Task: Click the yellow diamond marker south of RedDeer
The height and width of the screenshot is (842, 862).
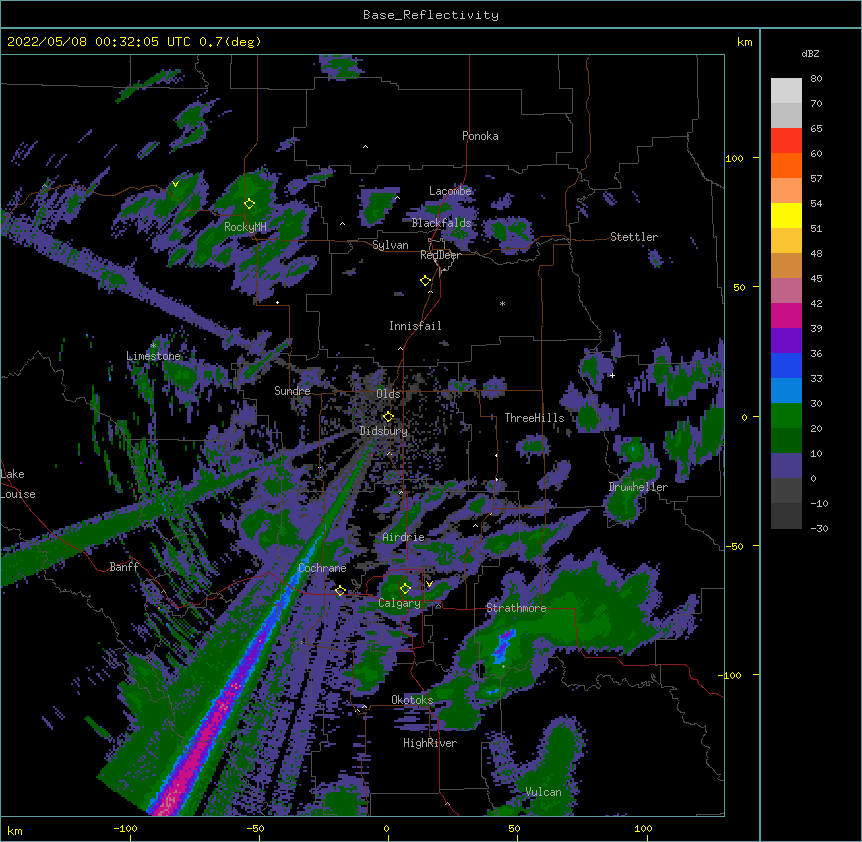Action: 426,281
